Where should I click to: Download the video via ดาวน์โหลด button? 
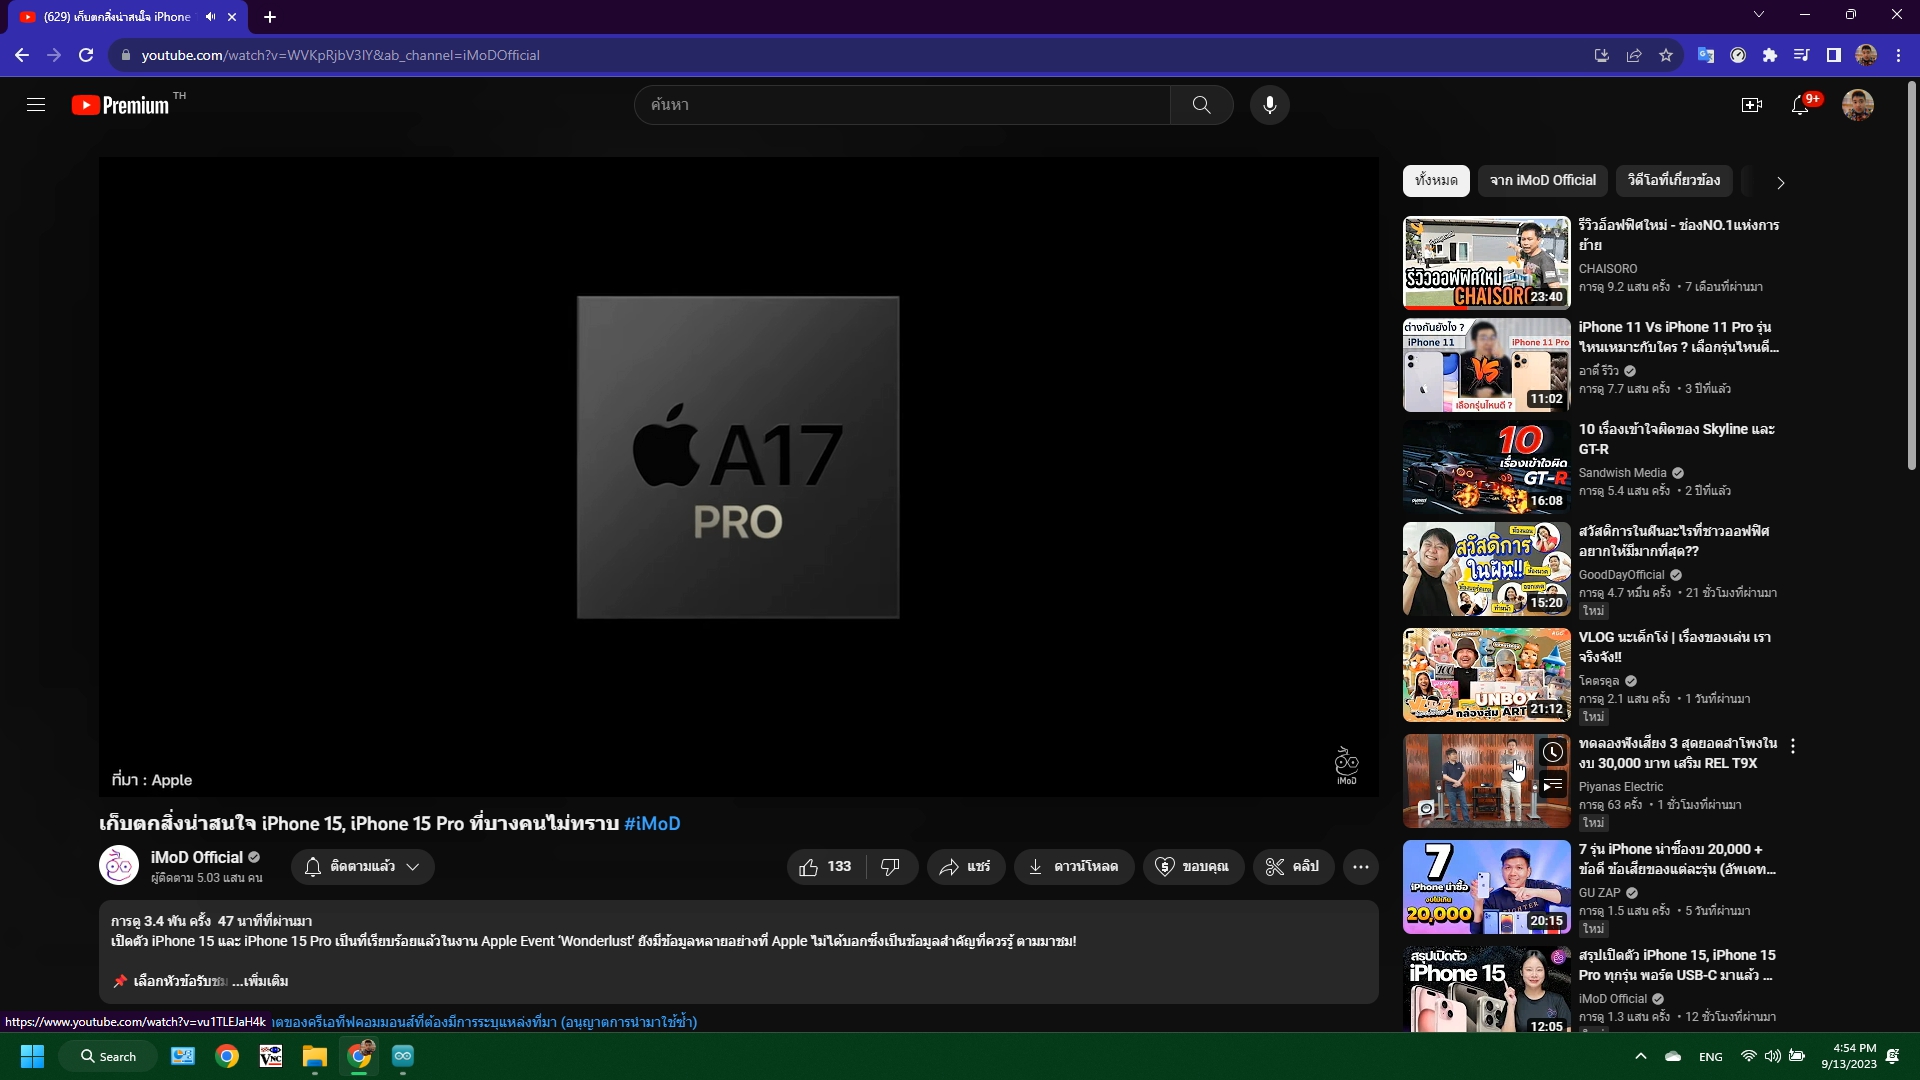point(1074,867)
